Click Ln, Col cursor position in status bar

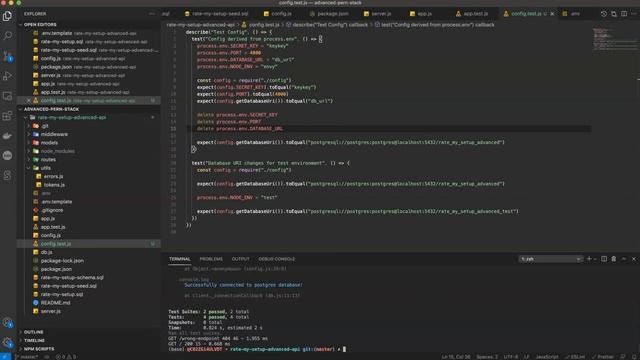coord(456,357)
